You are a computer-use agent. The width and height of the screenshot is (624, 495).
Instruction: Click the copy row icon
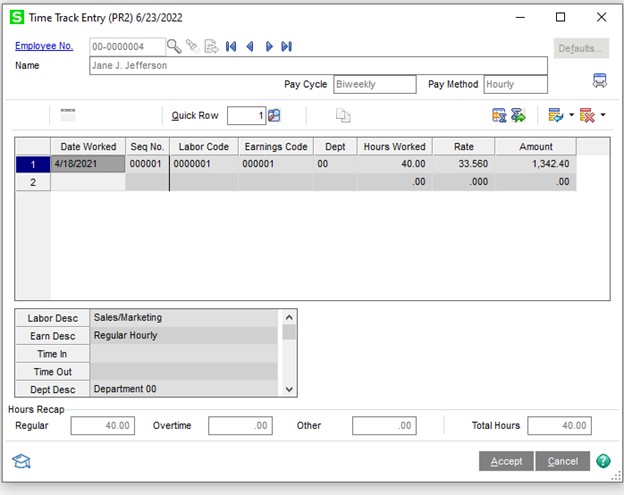(343, 116)
